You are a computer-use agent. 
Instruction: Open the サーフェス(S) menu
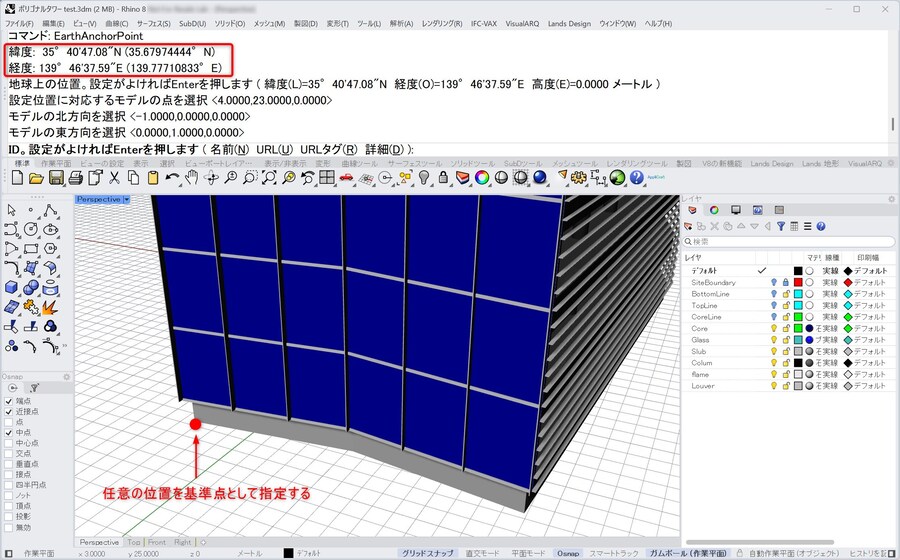pos(154,23)
